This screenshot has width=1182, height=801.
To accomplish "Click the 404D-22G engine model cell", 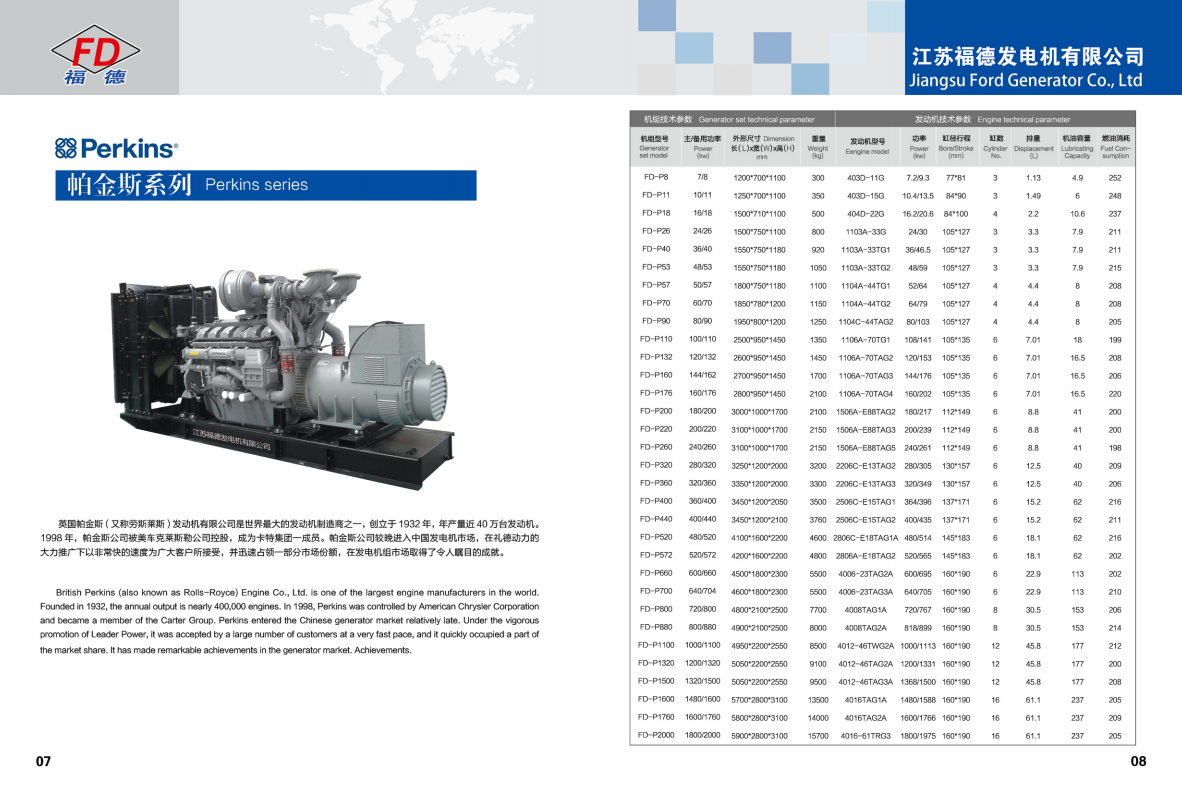I will [x=865, y=214].
